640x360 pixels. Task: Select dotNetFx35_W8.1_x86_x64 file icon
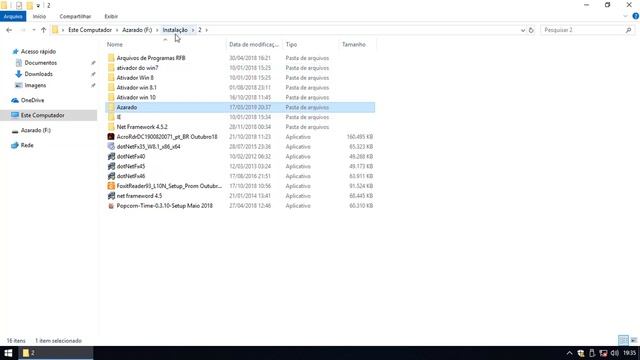(111, 147)
